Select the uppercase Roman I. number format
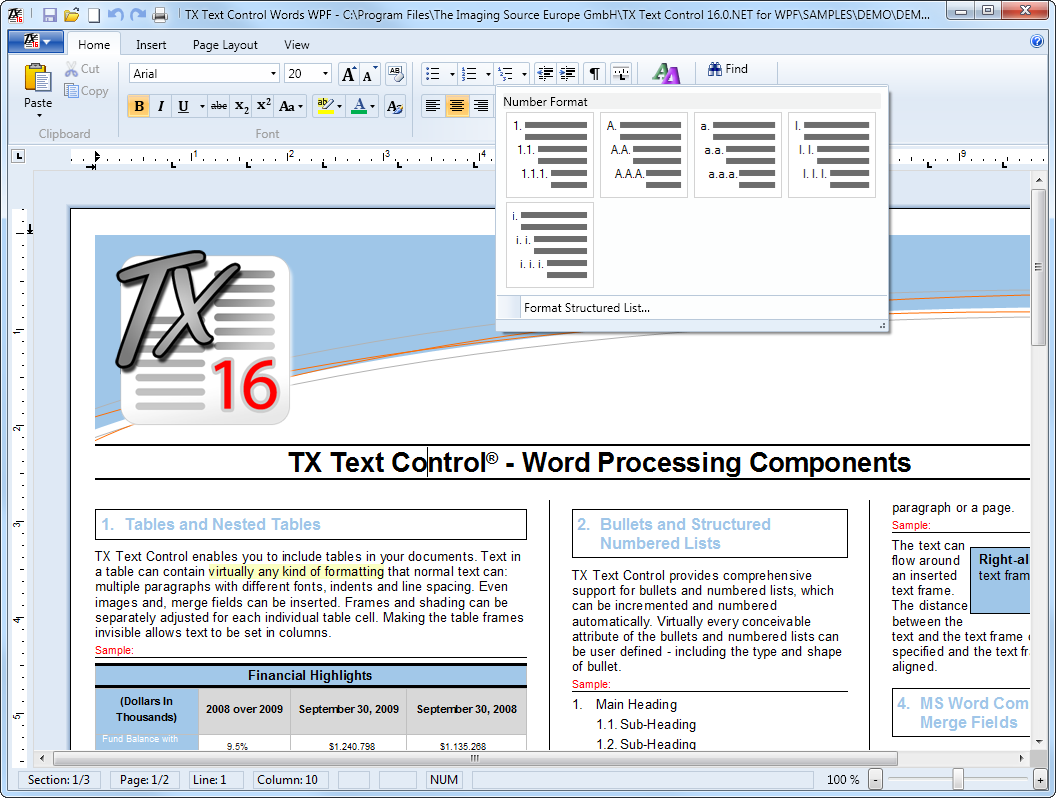This screenshot has height=798, width=1056. 832,155
